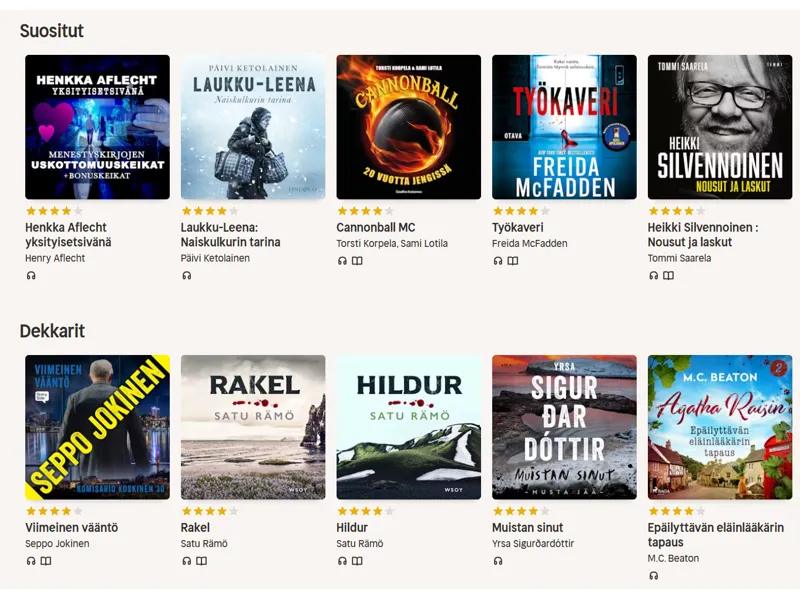Click headphones icon under Epäilyttävän eläinlääkärin tapaus
The image size is (800, 600).
click(x=654, y=576)
